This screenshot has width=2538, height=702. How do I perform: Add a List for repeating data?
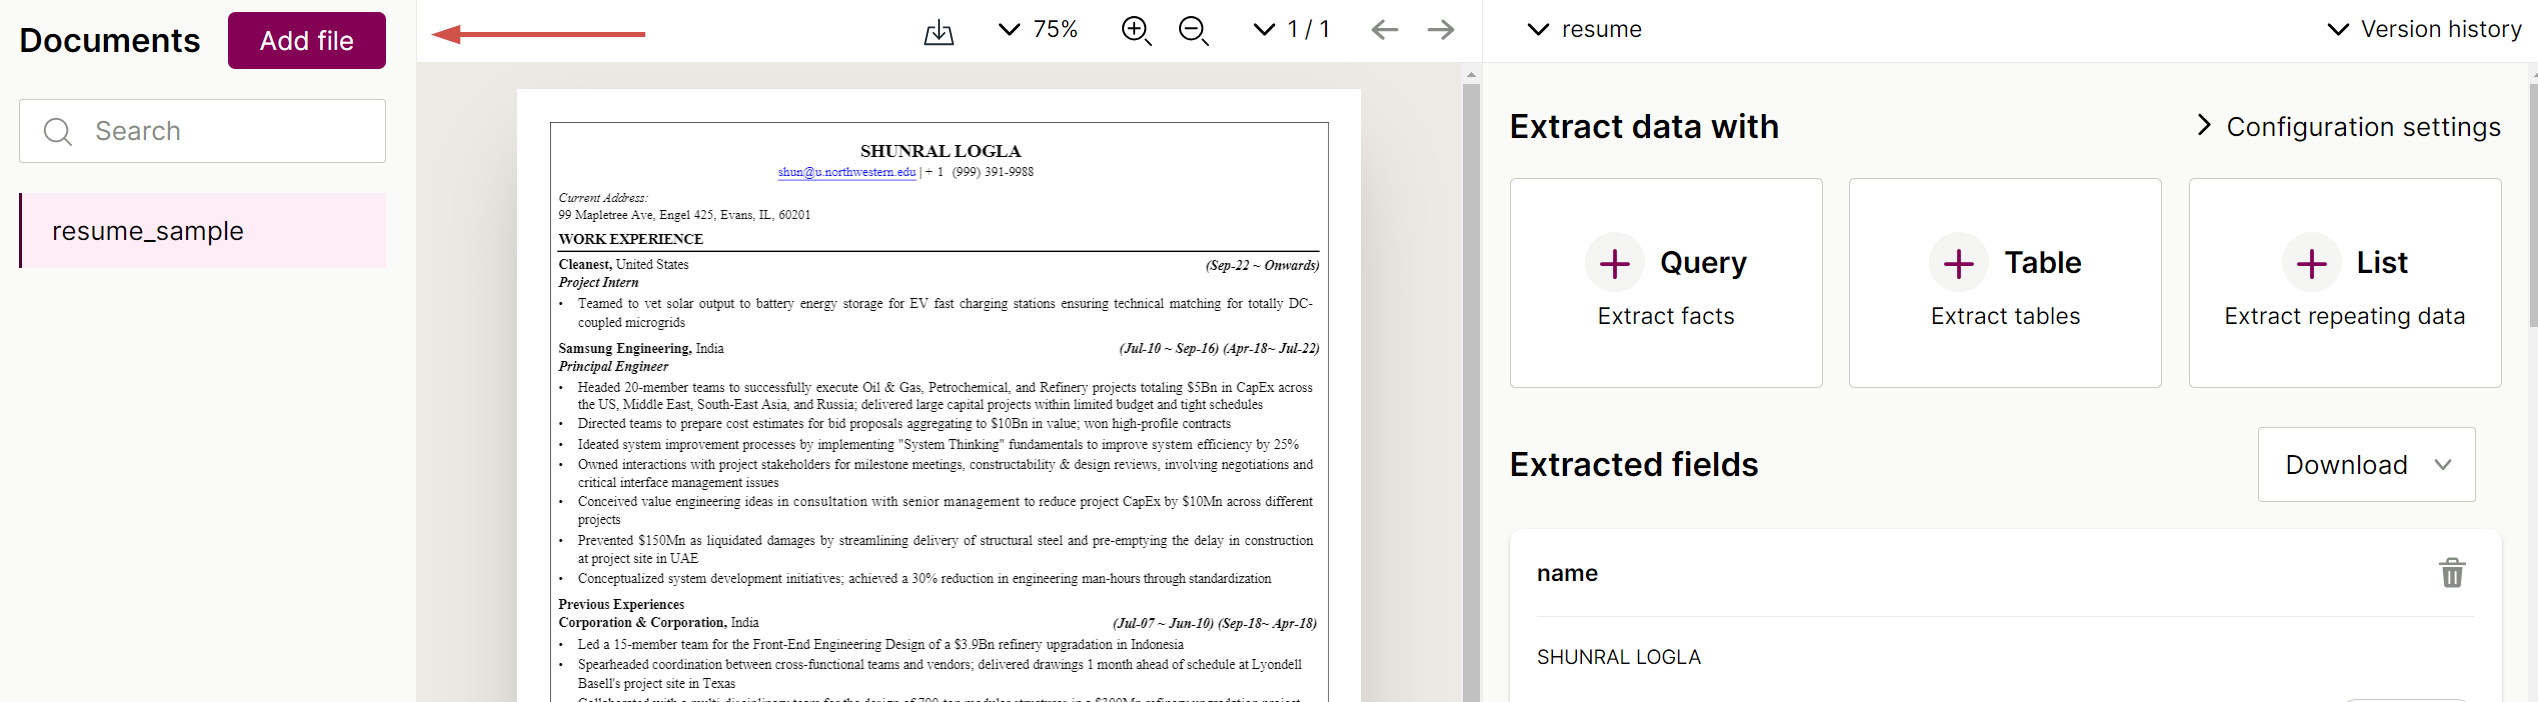[x=2345, y=283]
